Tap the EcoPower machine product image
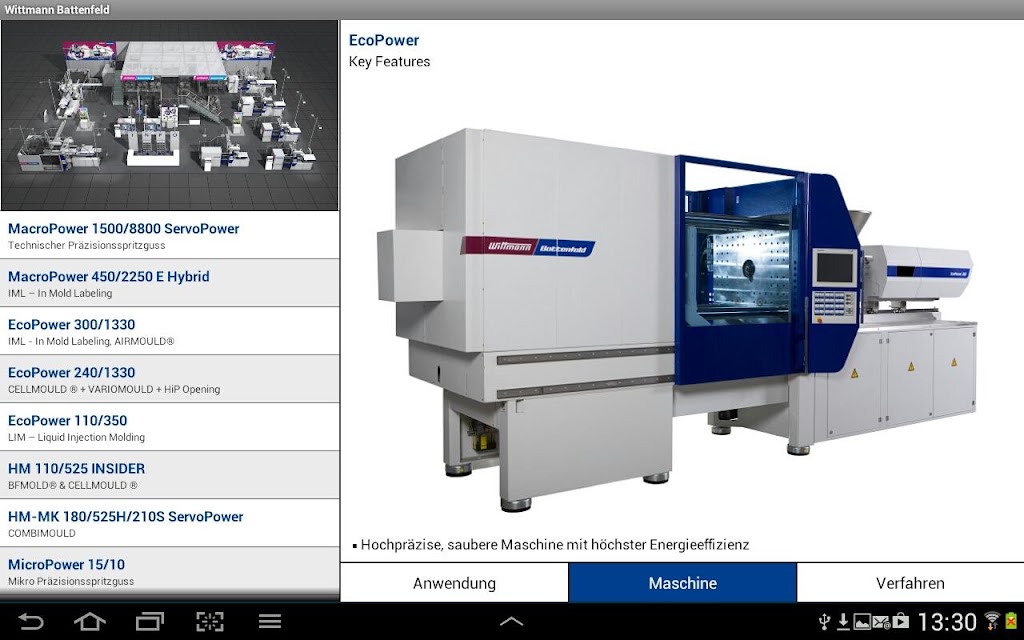The height and width of the screenshot is (640, 1024). 677,320
